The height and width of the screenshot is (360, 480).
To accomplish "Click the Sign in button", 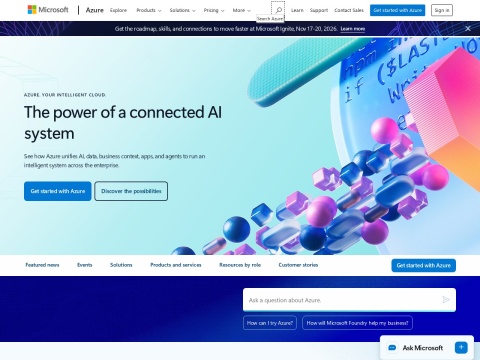I will 442,10.
